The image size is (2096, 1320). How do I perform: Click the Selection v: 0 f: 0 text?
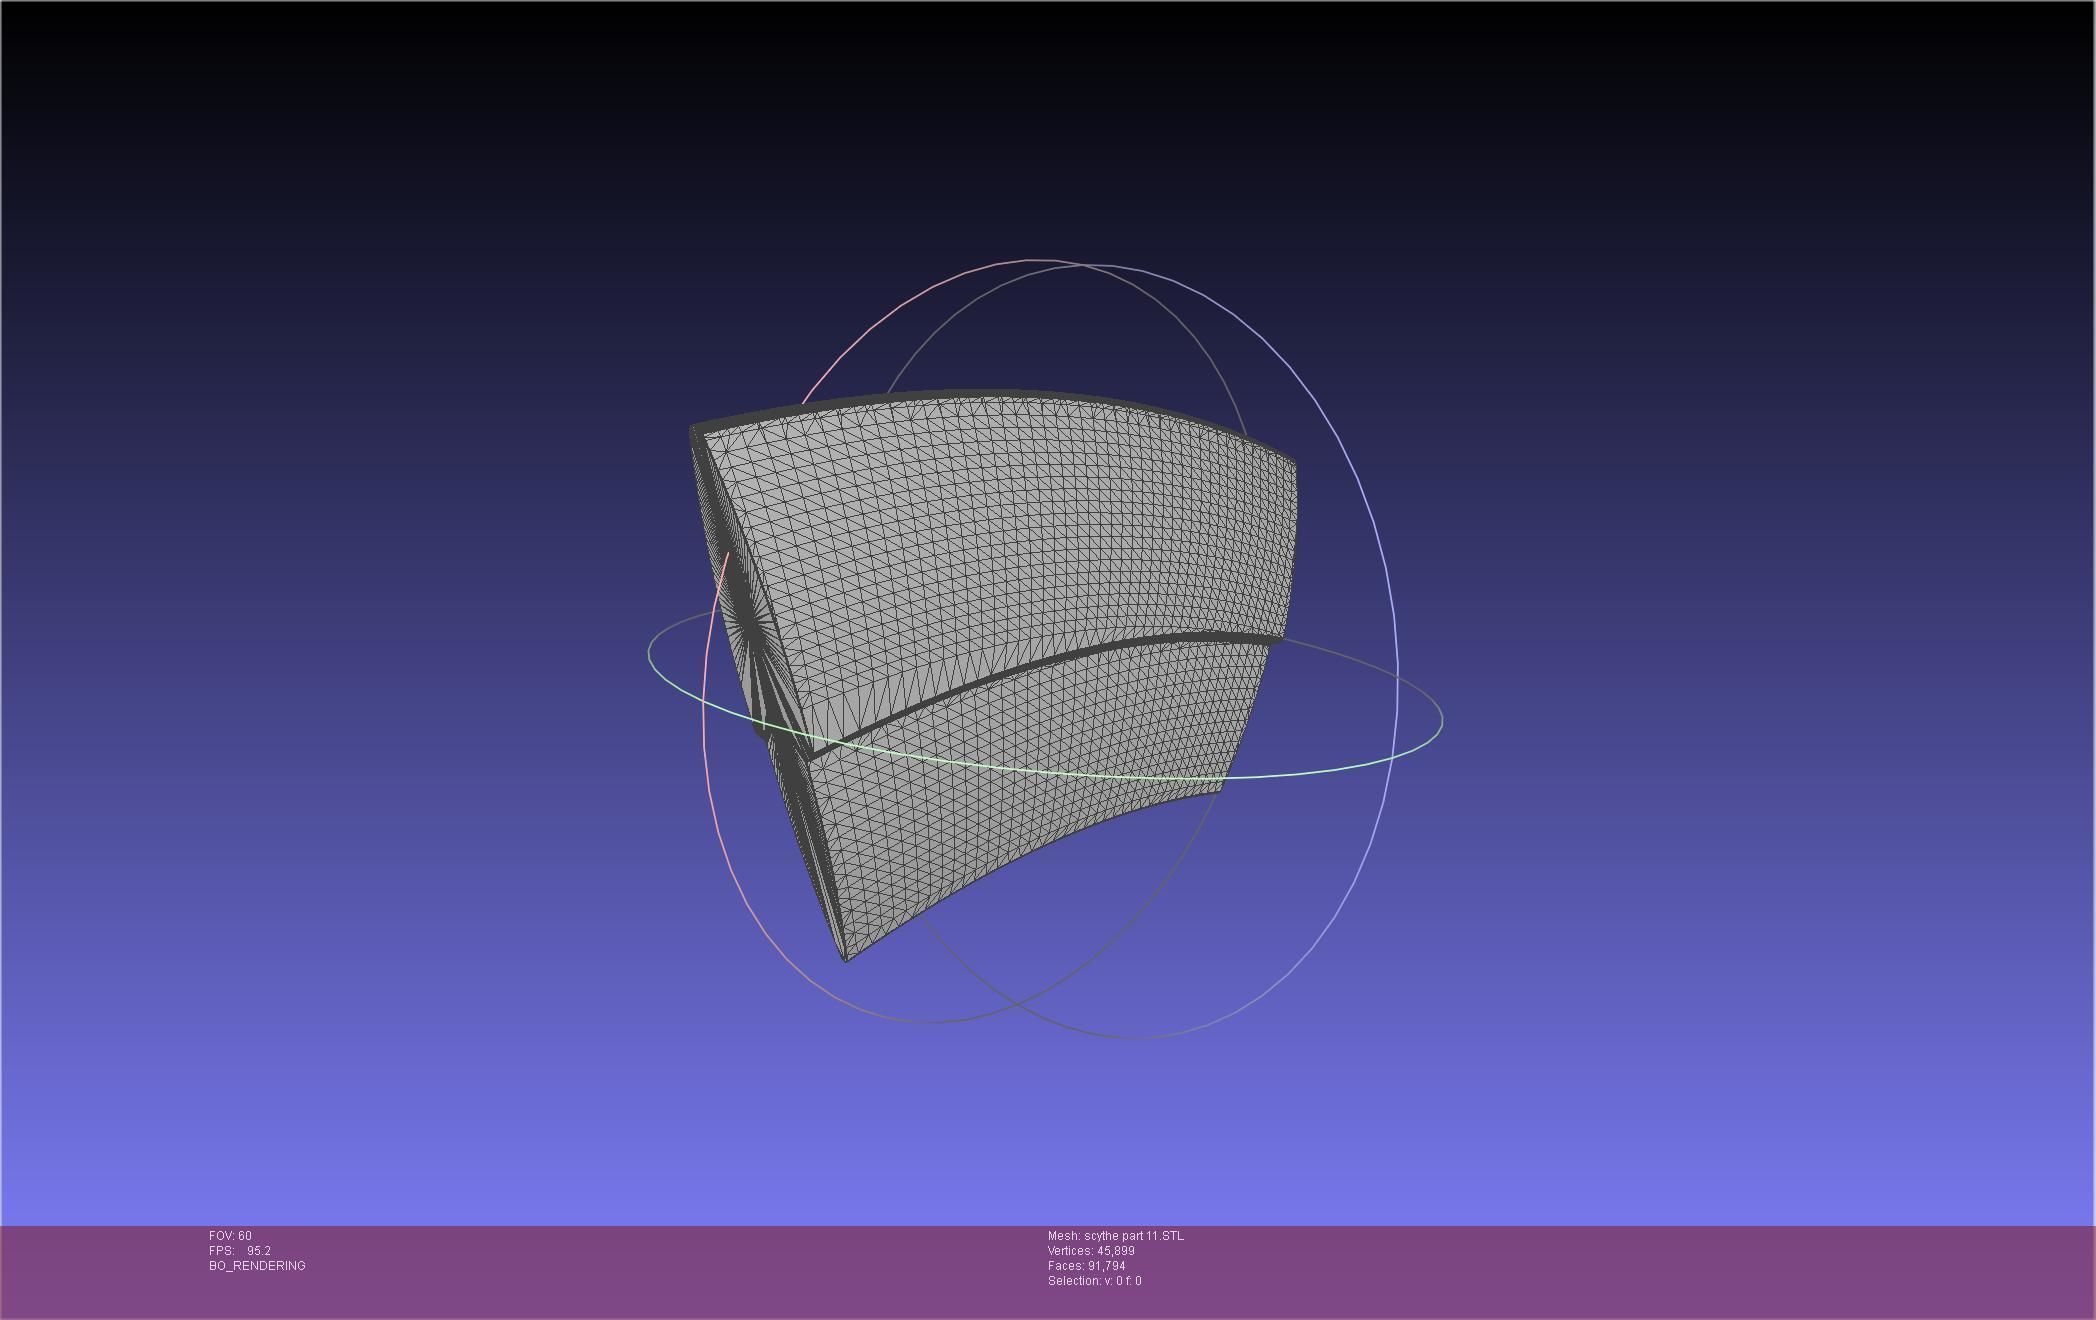pos(1094,1281)
